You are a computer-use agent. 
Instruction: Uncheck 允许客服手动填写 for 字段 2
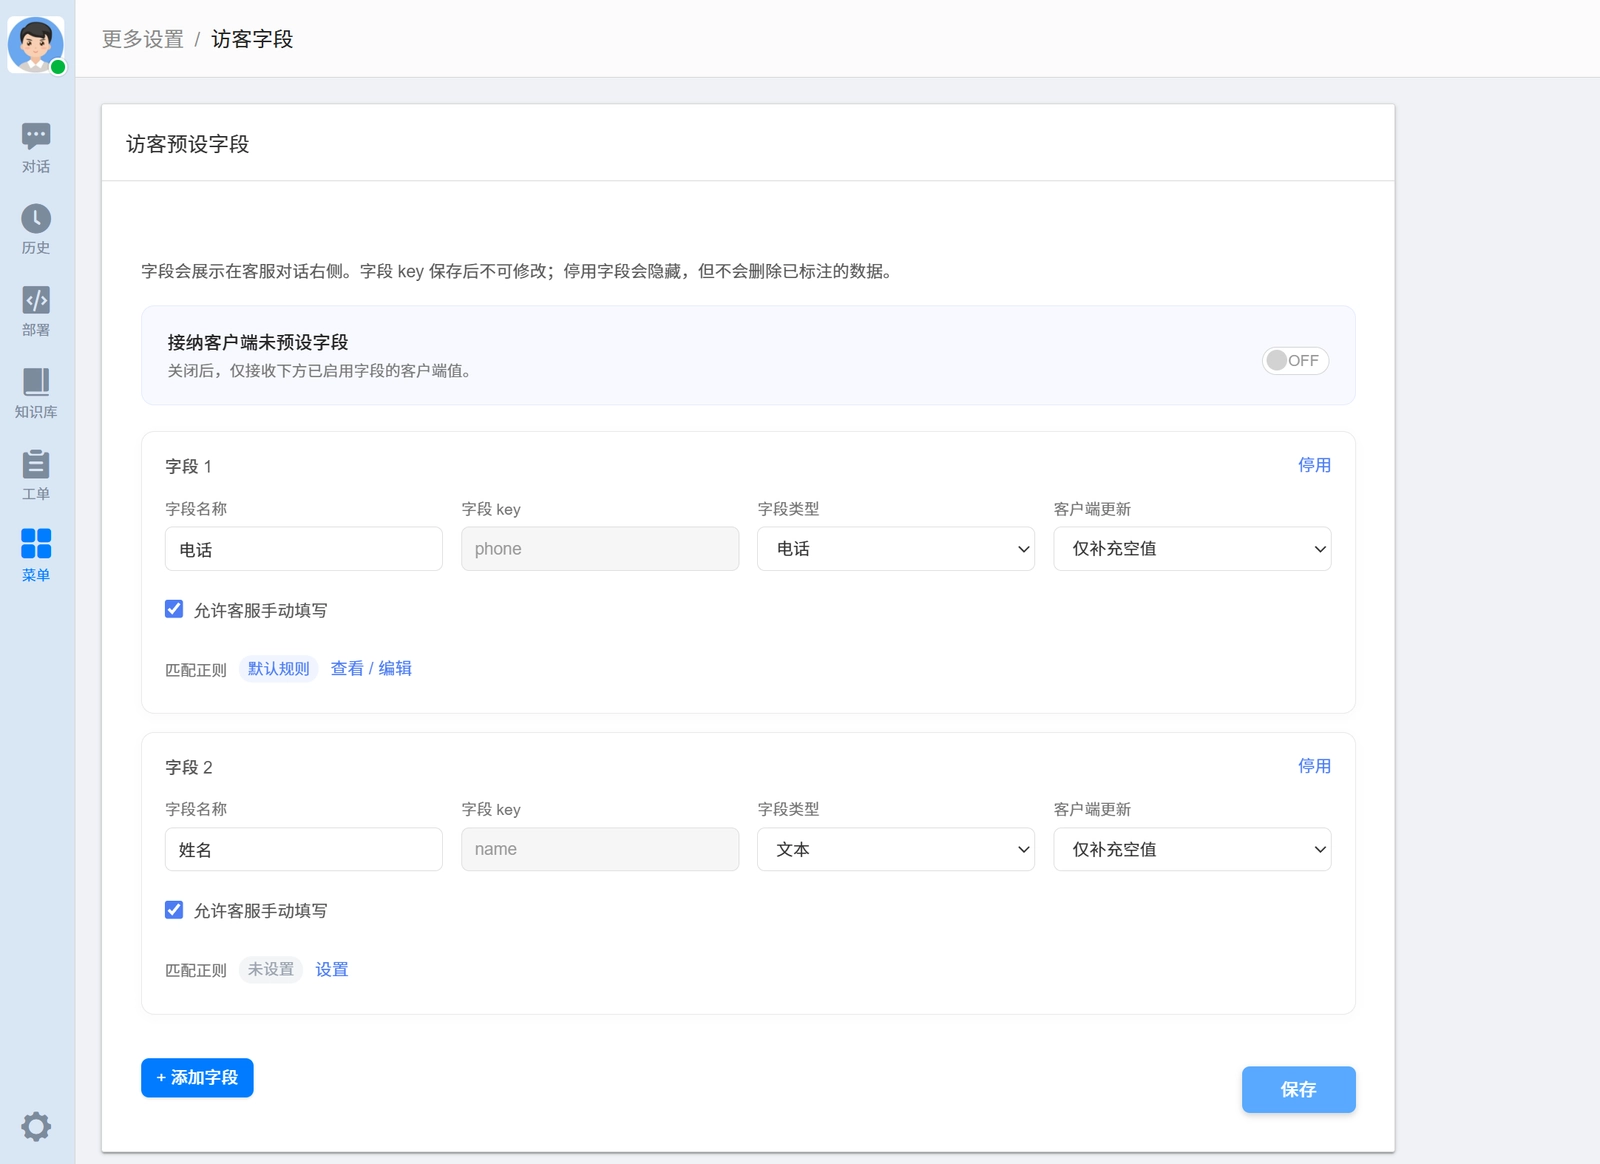point(174,910)
